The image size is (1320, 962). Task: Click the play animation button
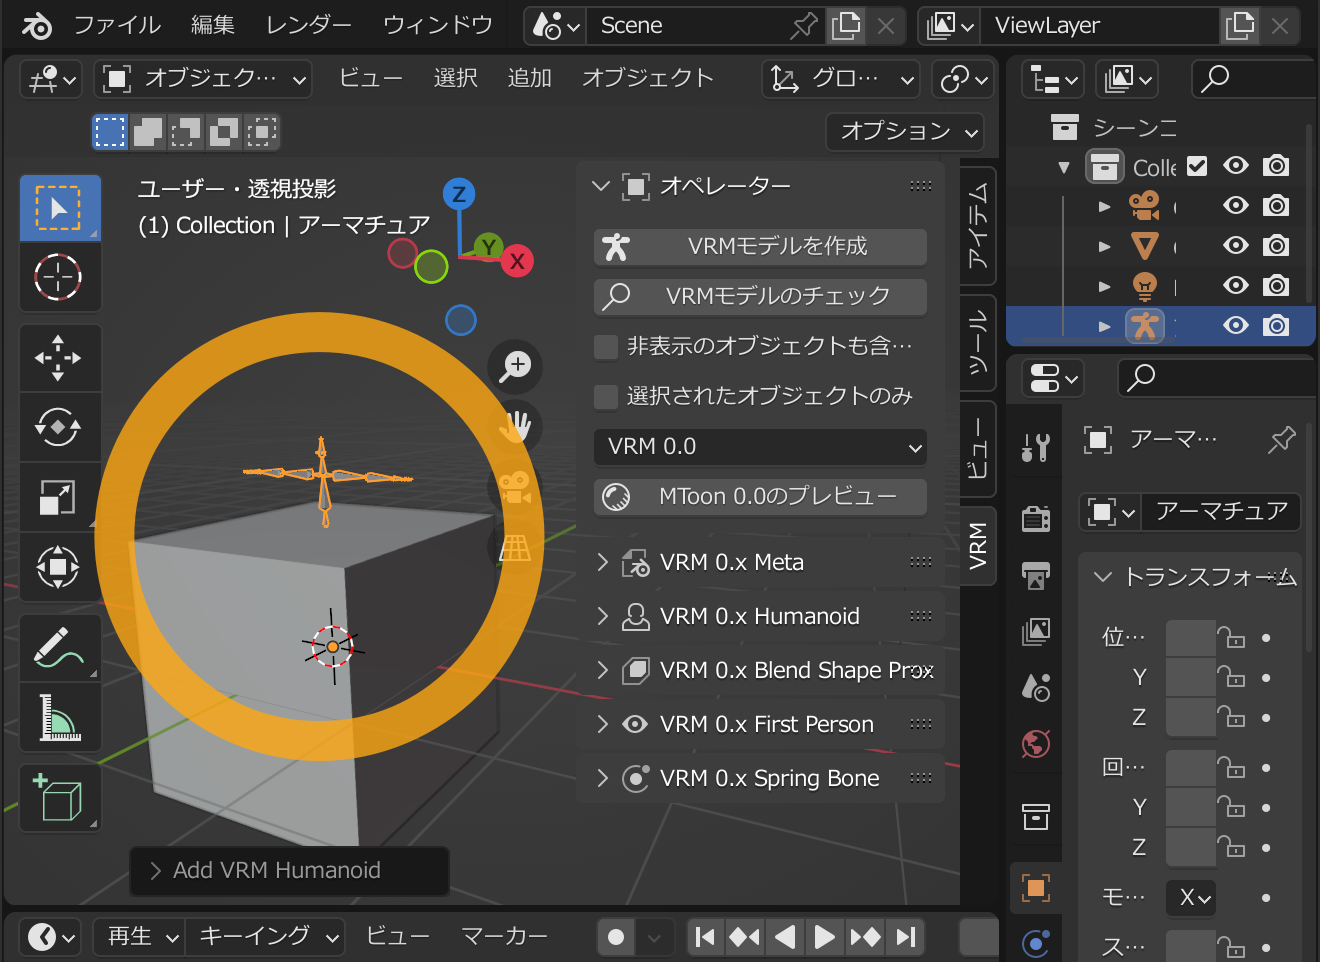click(824, 937)
